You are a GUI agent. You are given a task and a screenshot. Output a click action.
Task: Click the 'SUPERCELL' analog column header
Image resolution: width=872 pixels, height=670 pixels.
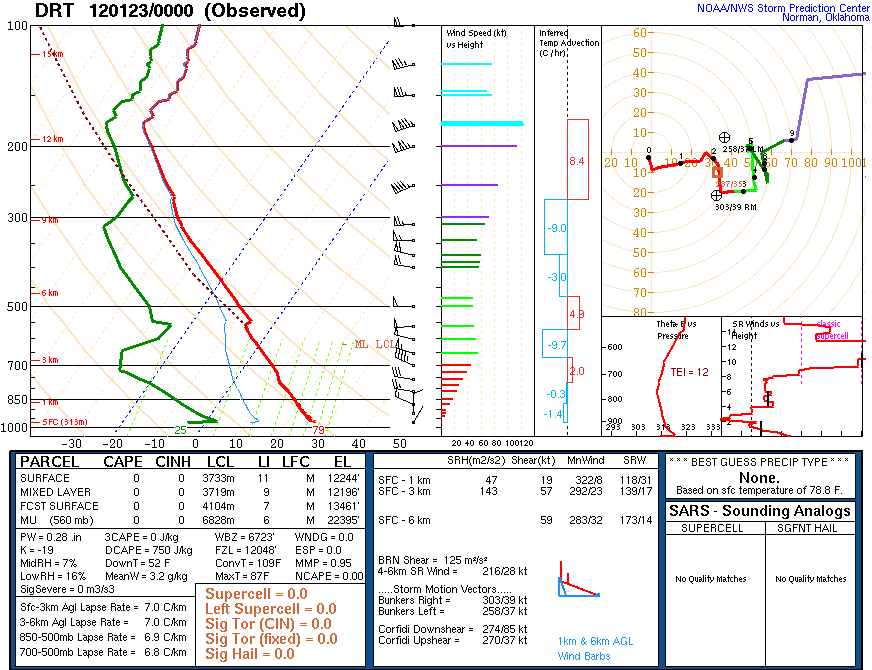click(712, 528)
